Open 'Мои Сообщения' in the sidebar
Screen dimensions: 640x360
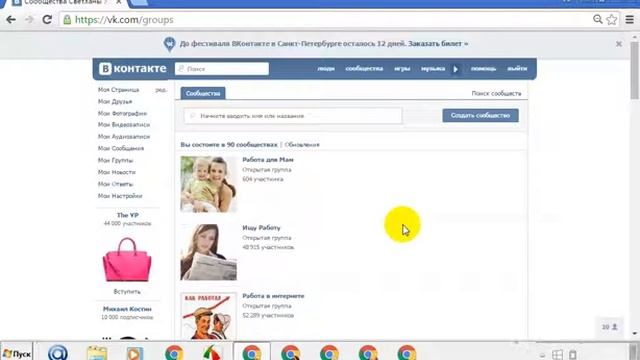click(x=121, y=149)
